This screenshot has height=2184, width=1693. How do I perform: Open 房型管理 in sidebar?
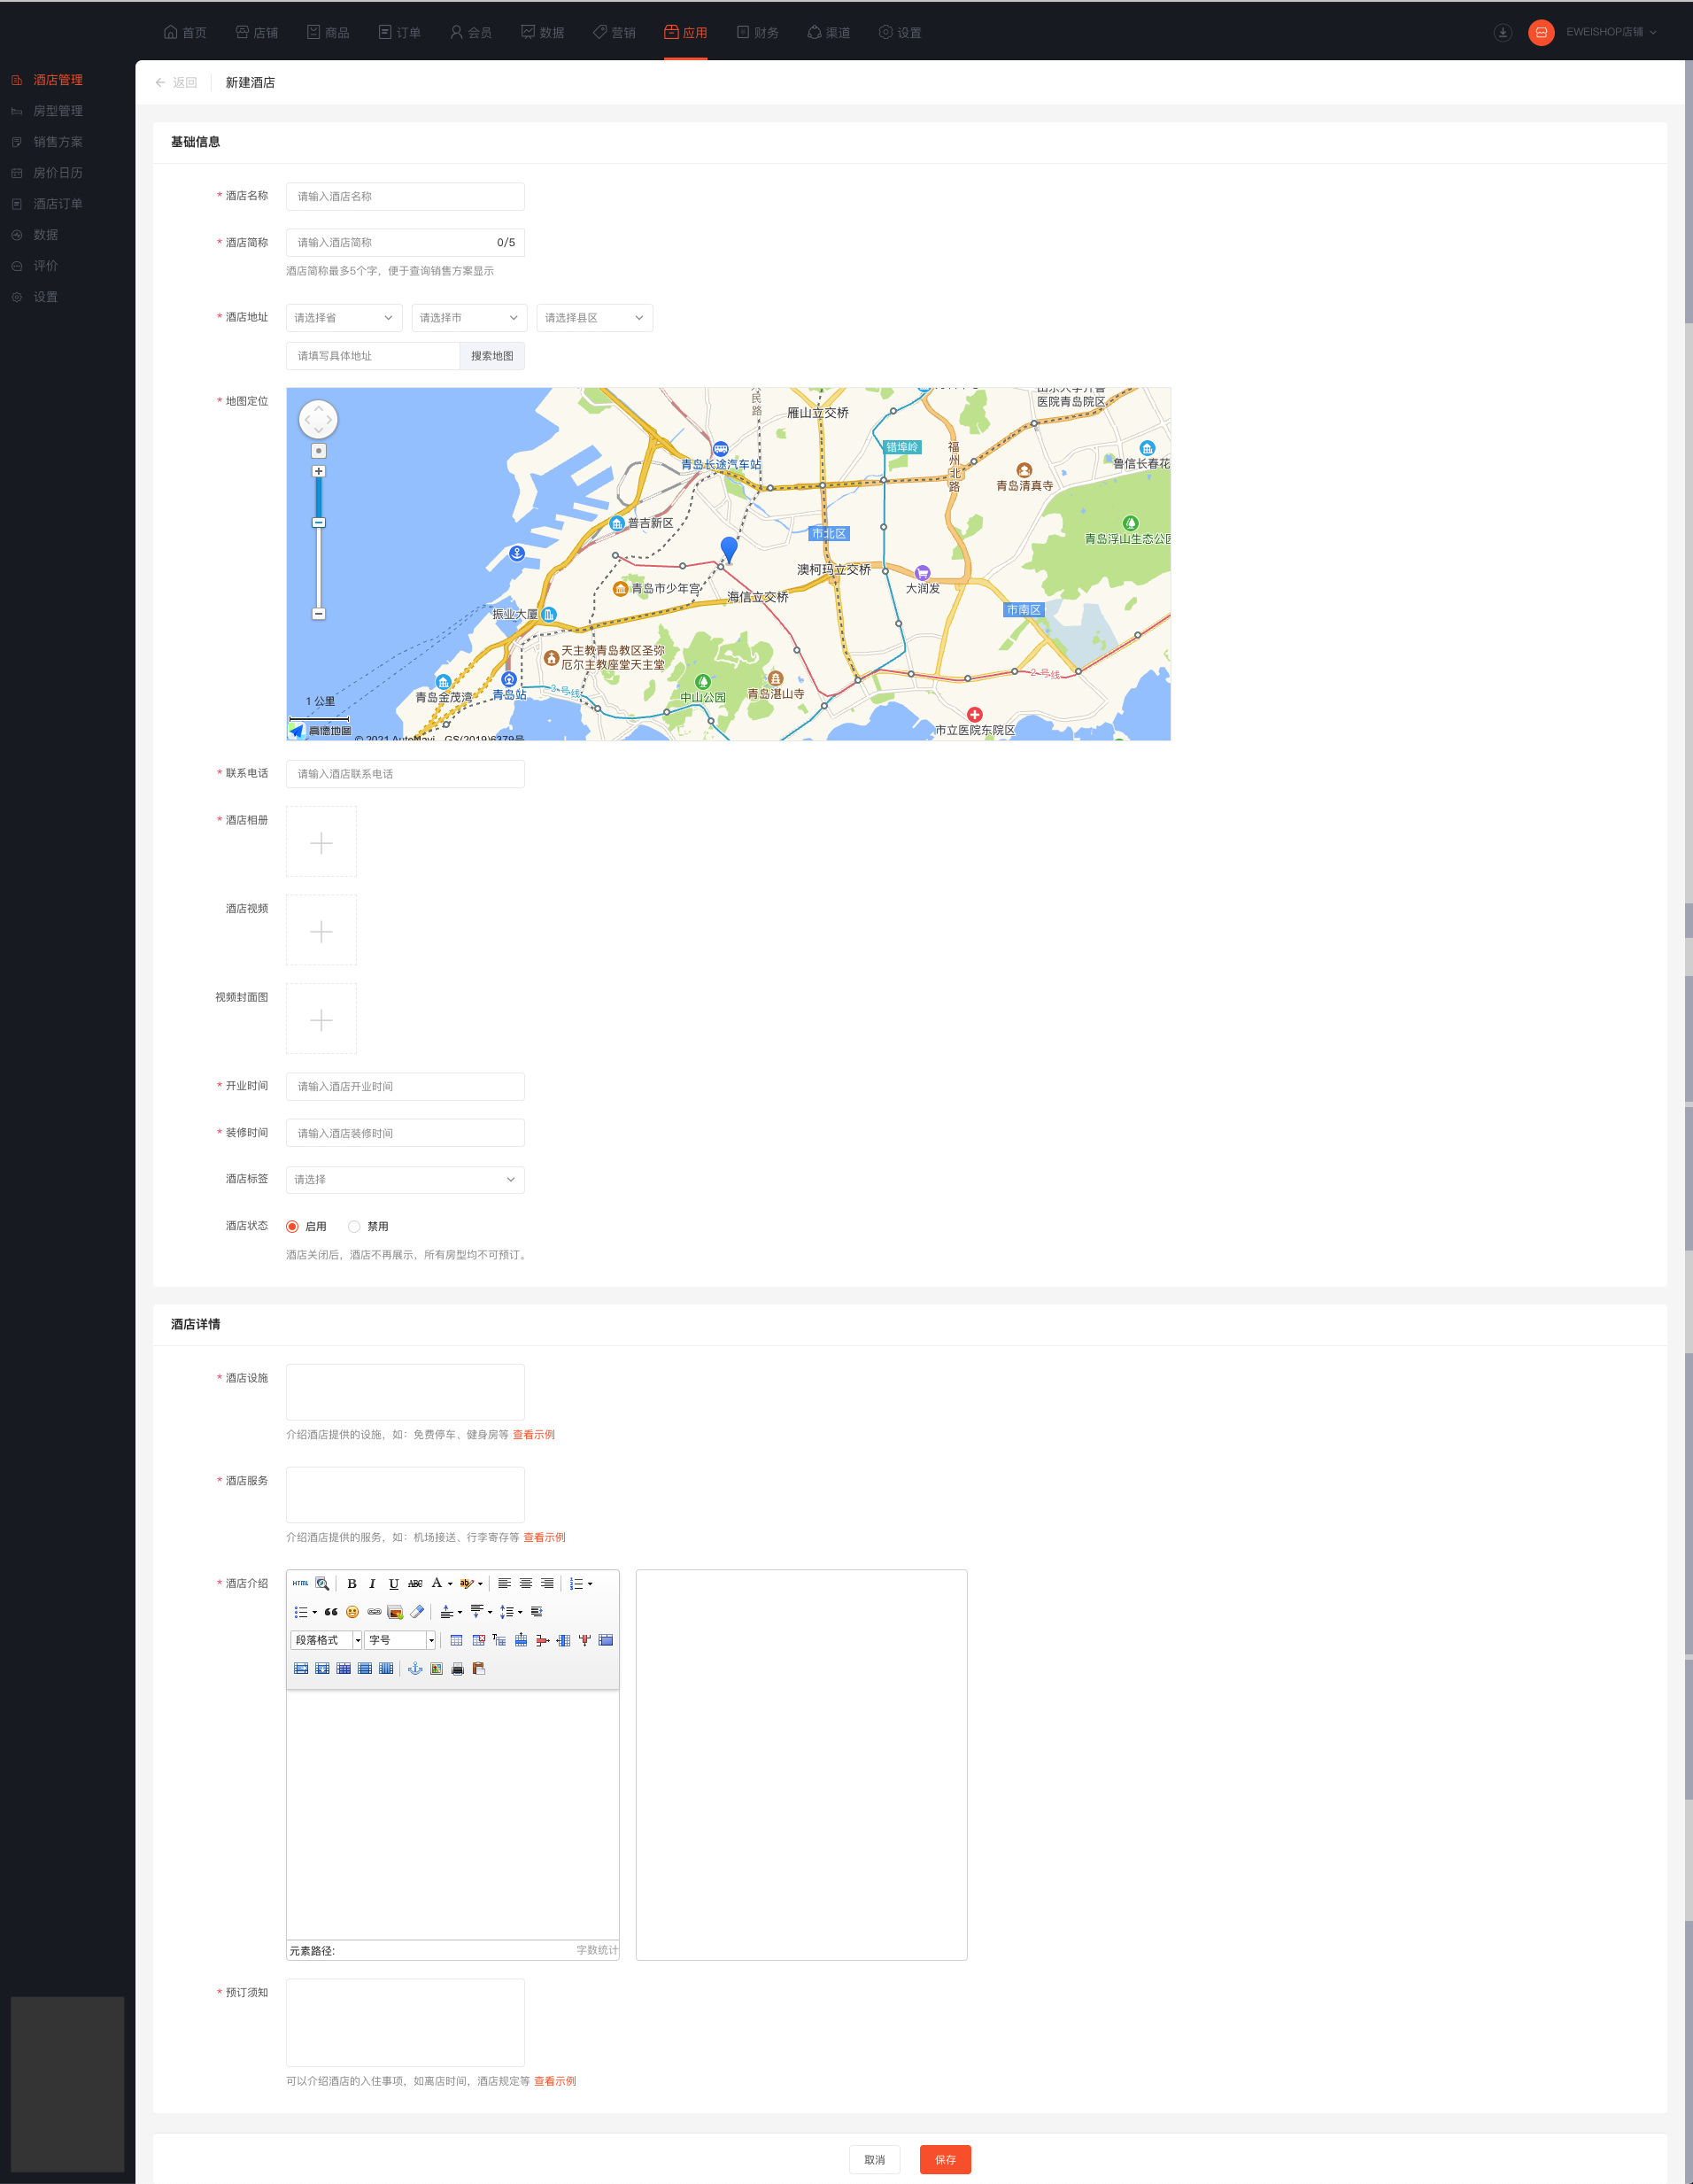click(x=58, y=111)
